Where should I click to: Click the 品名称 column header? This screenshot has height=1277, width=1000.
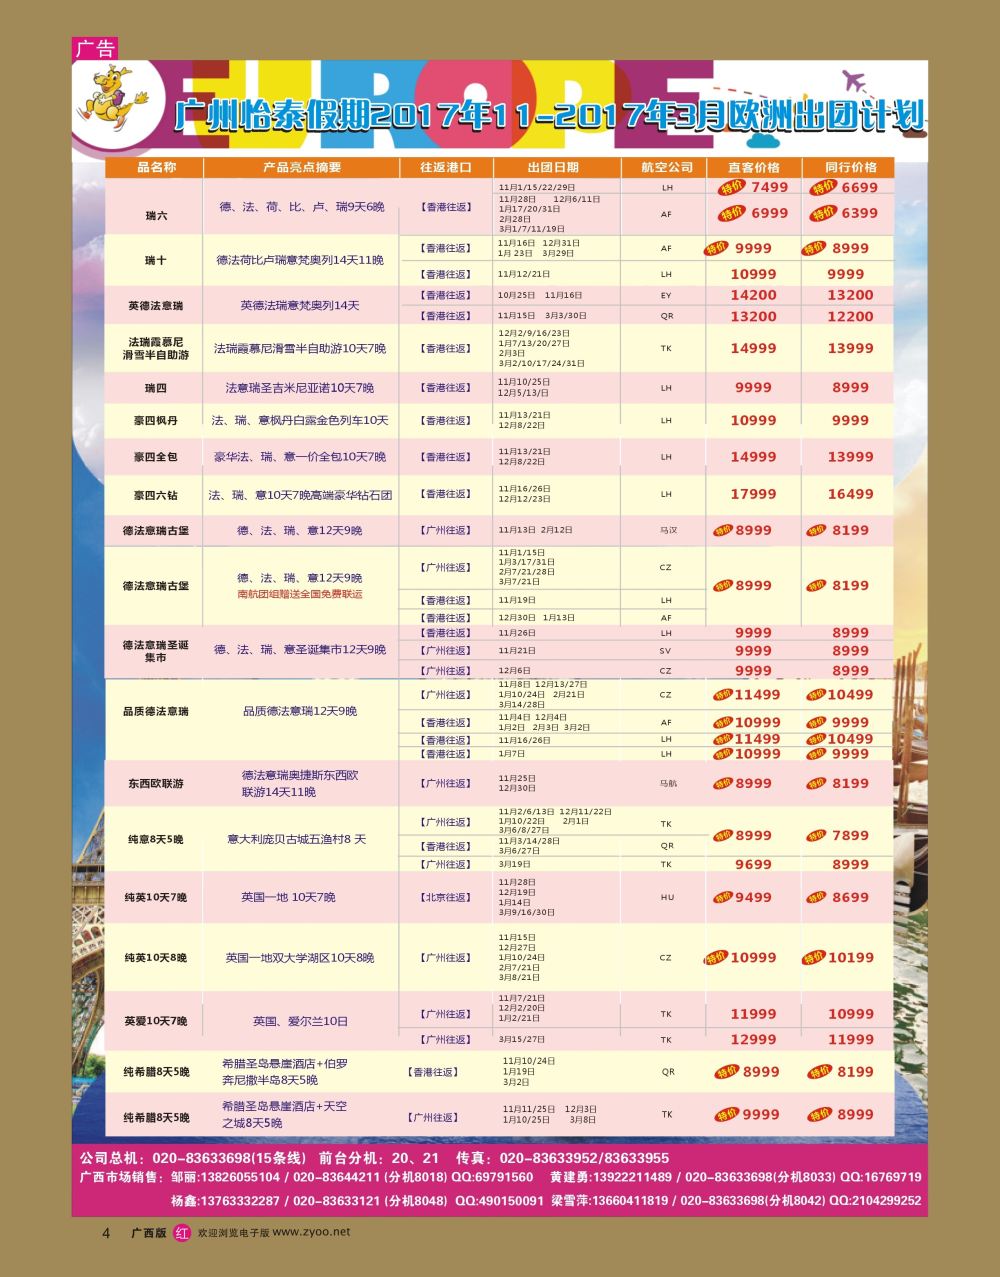coord(156,167)
